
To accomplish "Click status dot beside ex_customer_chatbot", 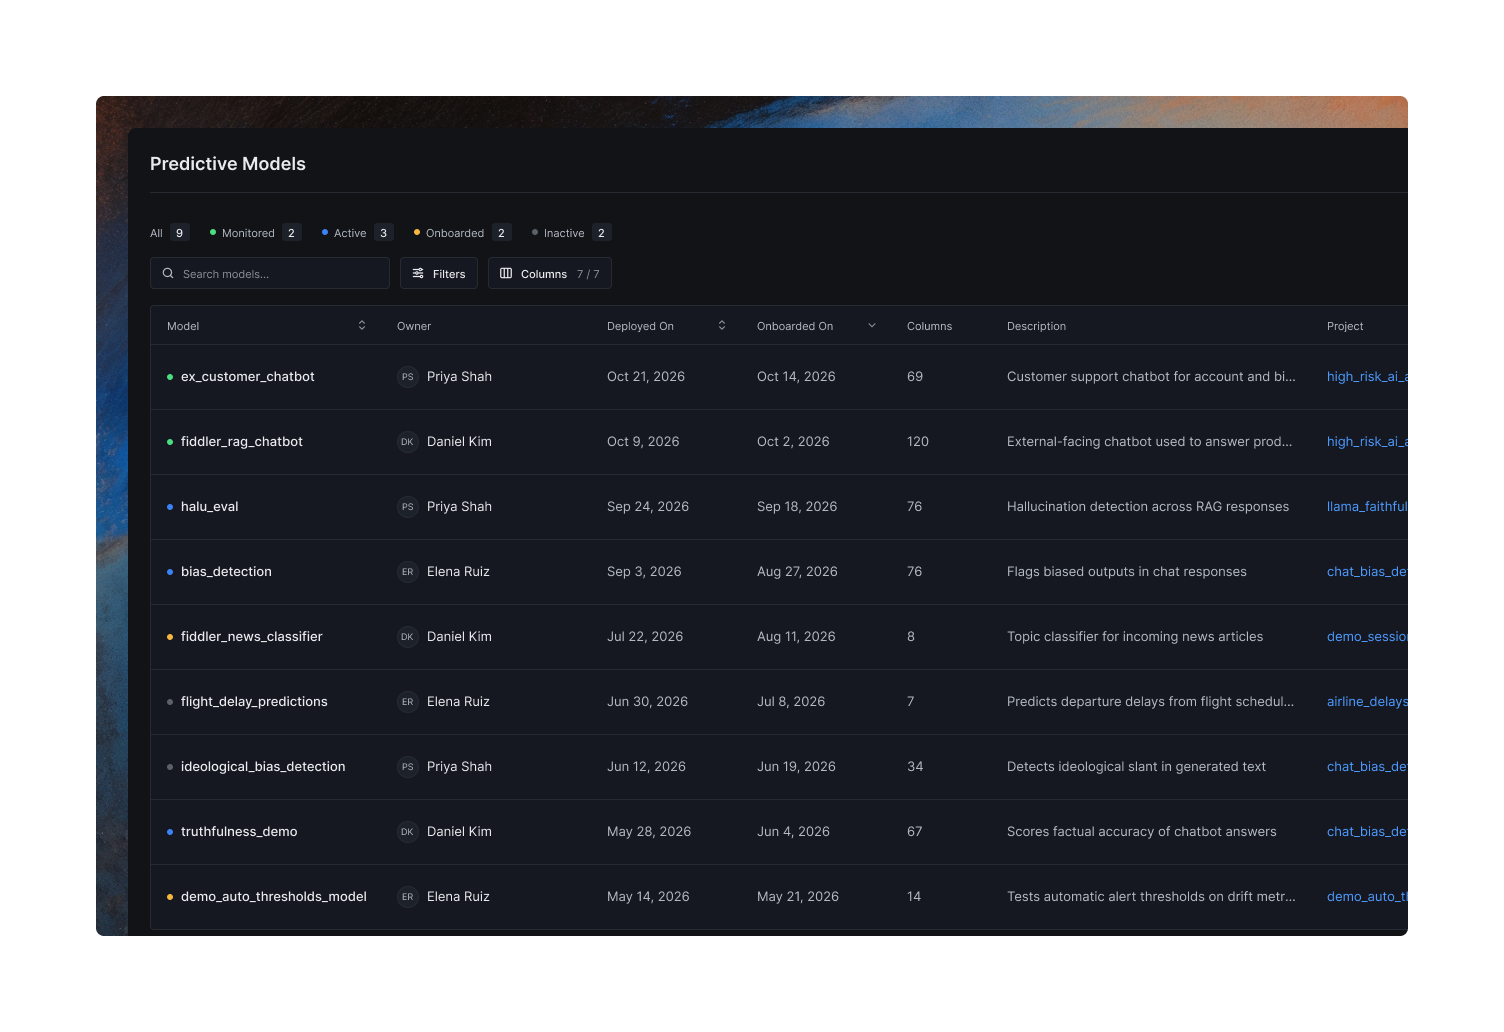I will click(x=170, y=377).
